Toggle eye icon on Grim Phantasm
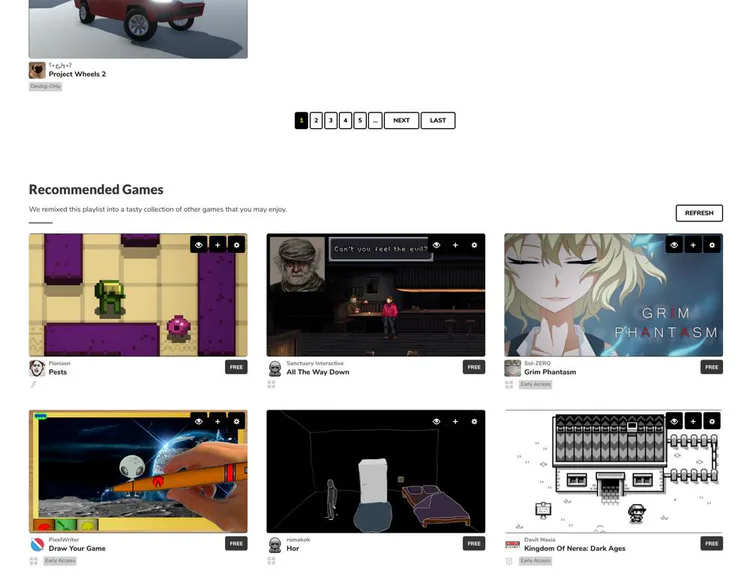This screenshot has width=750, height=580. 674,245
